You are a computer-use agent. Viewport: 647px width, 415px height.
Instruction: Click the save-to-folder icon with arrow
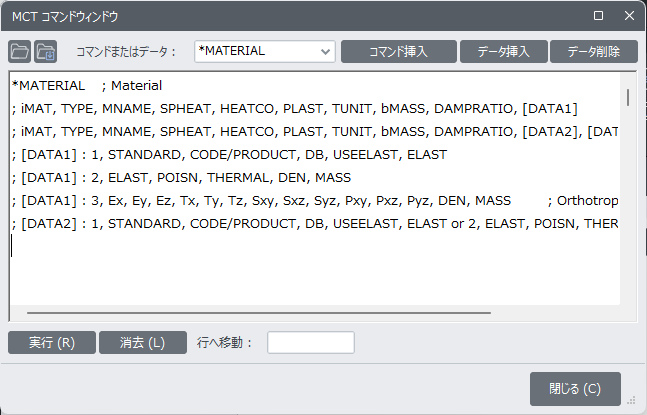coord(45,52)
